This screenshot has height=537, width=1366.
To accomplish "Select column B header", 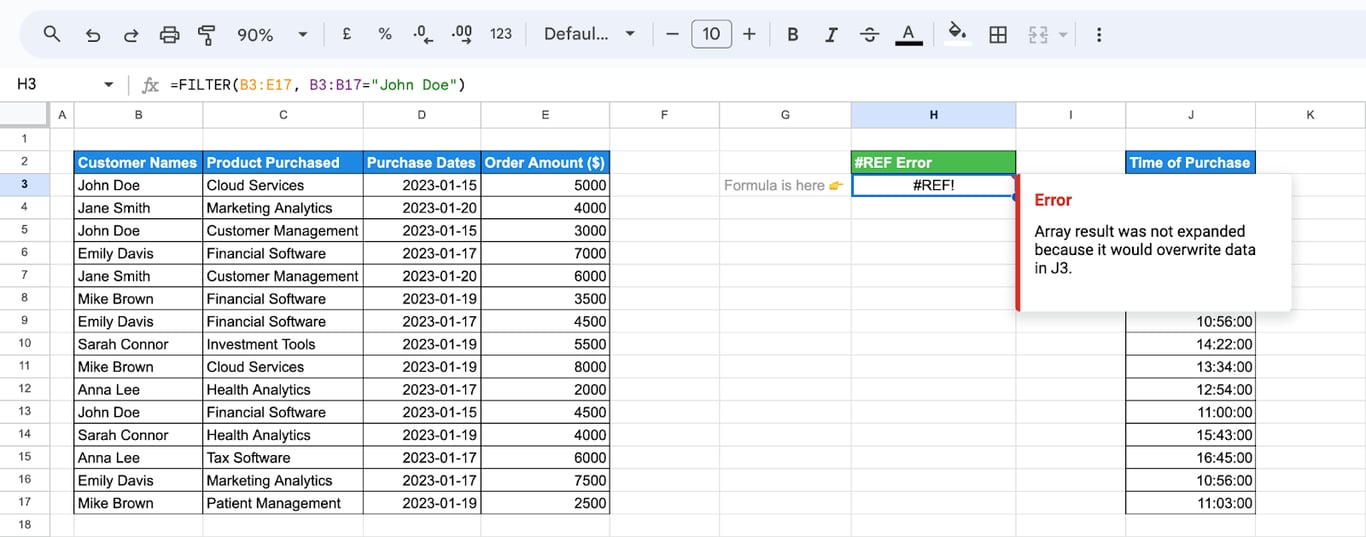I will 138,115.
